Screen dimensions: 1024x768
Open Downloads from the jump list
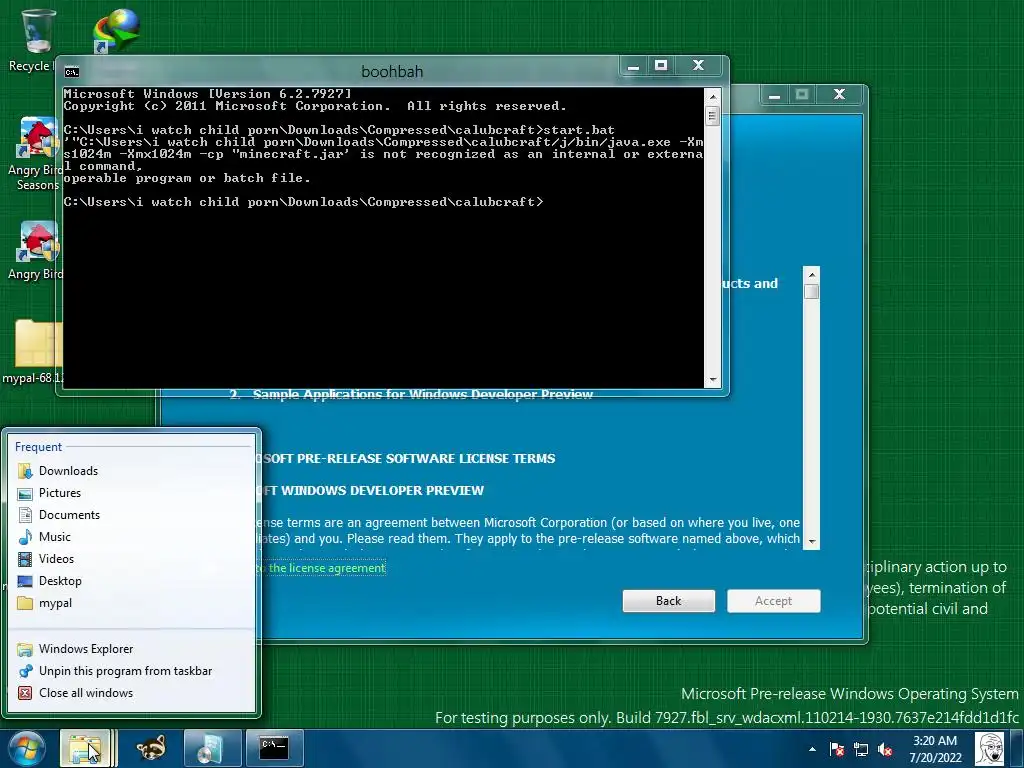(131, 471)
